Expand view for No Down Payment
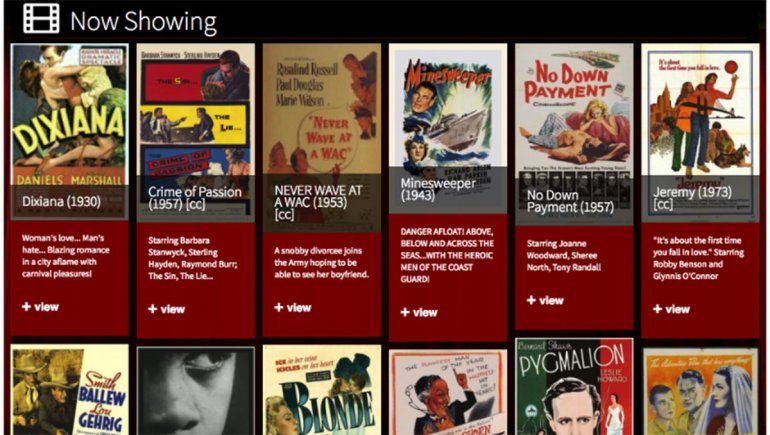Screen dimensions: 770x435 [x=545, y=300]
